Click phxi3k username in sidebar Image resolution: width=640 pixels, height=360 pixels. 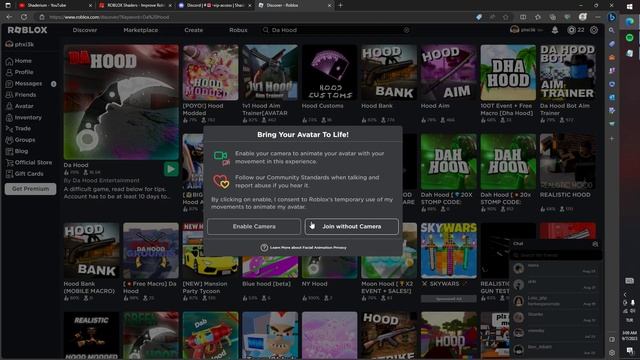coord(24,44)
